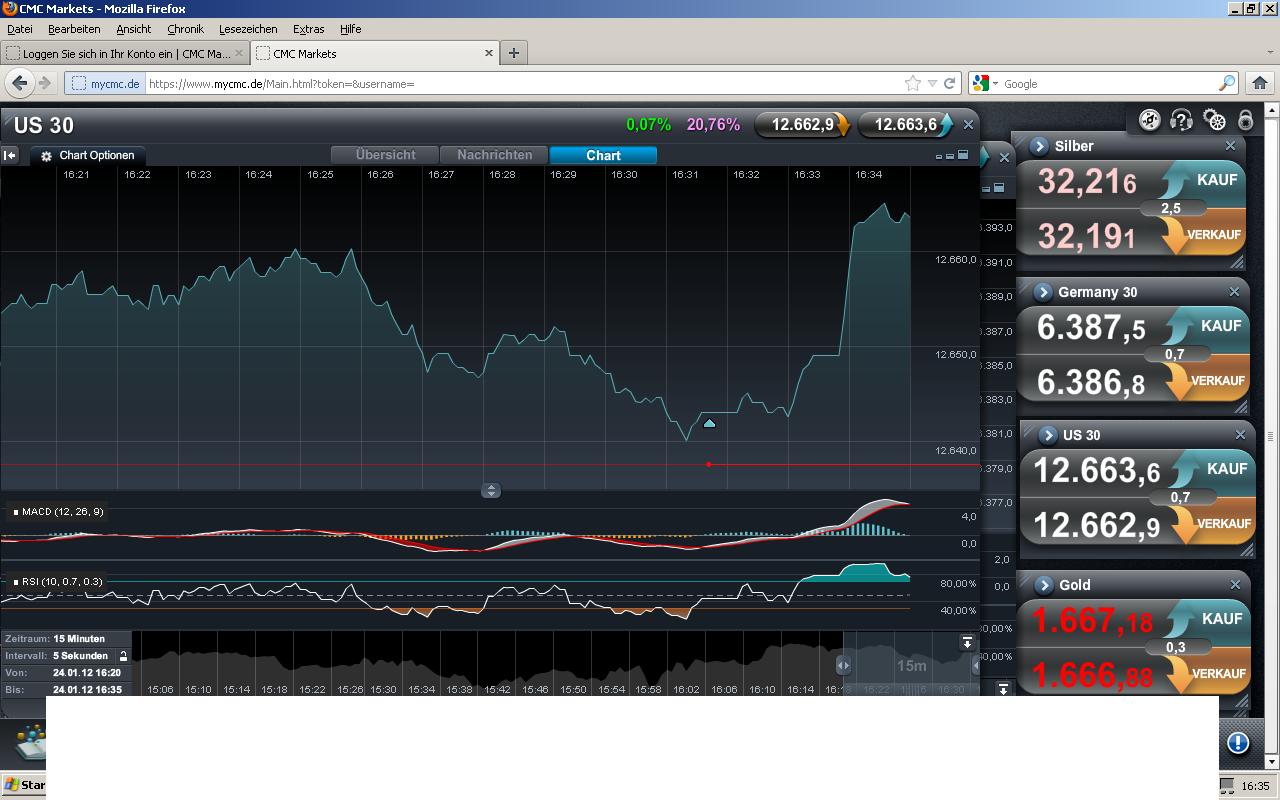Open a new Firefox tab

(513, 53)
